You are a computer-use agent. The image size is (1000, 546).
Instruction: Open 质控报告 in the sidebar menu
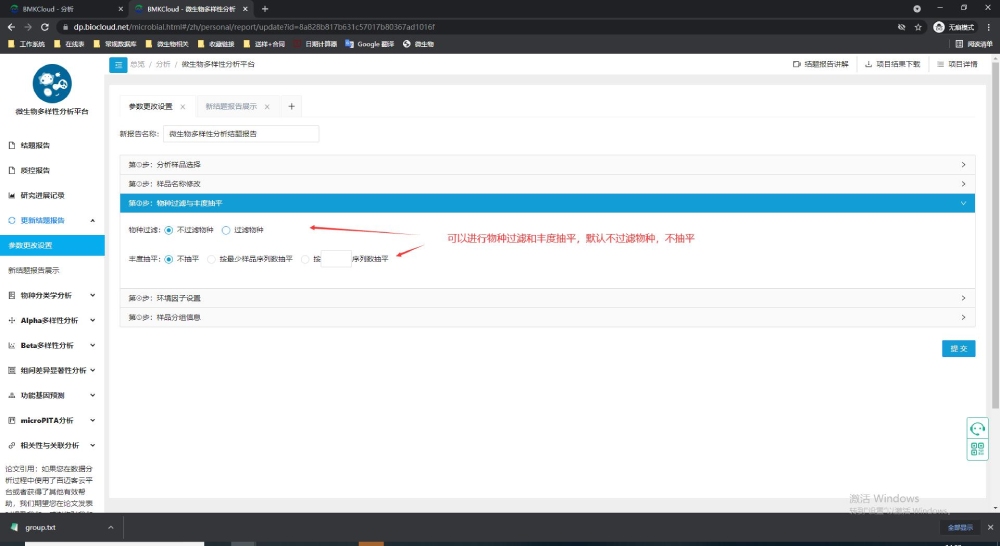[35, 170]
